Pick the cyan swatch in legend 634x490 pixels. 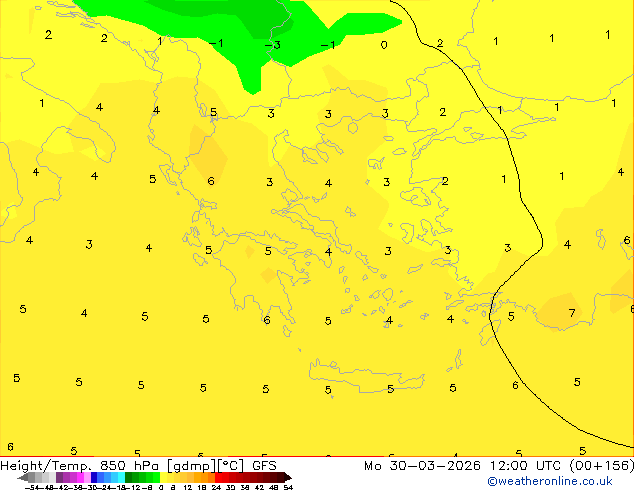click(x=121, y=477)
